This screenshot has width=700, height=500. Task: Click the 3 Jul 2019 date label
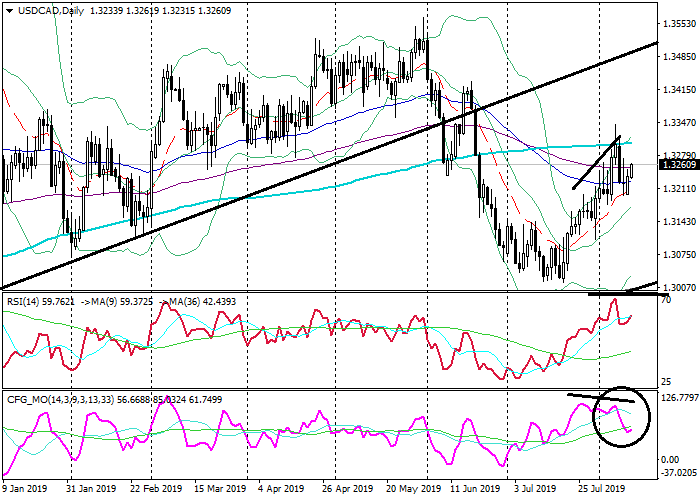coord(536,488)
